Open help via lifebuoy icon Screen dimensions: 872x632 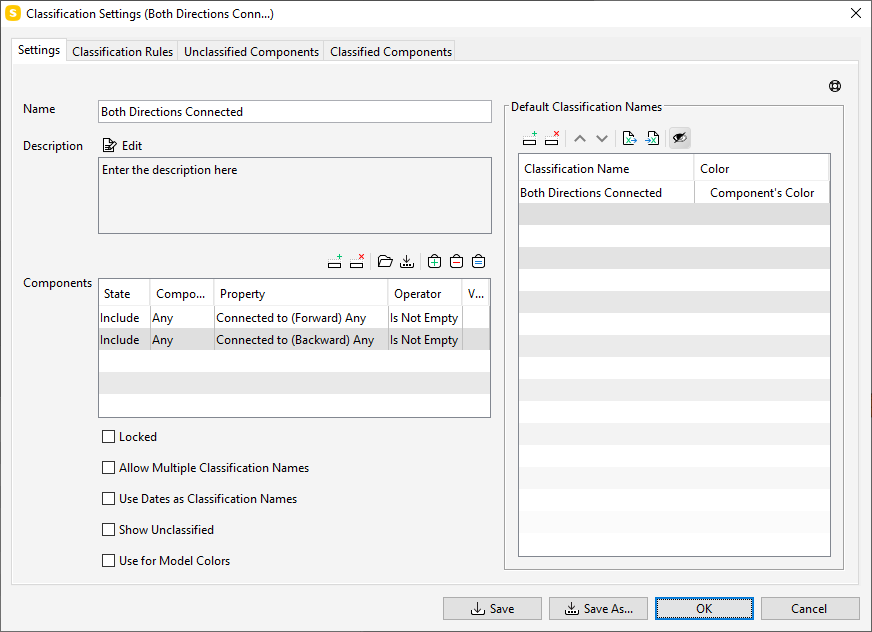point(835,86)
